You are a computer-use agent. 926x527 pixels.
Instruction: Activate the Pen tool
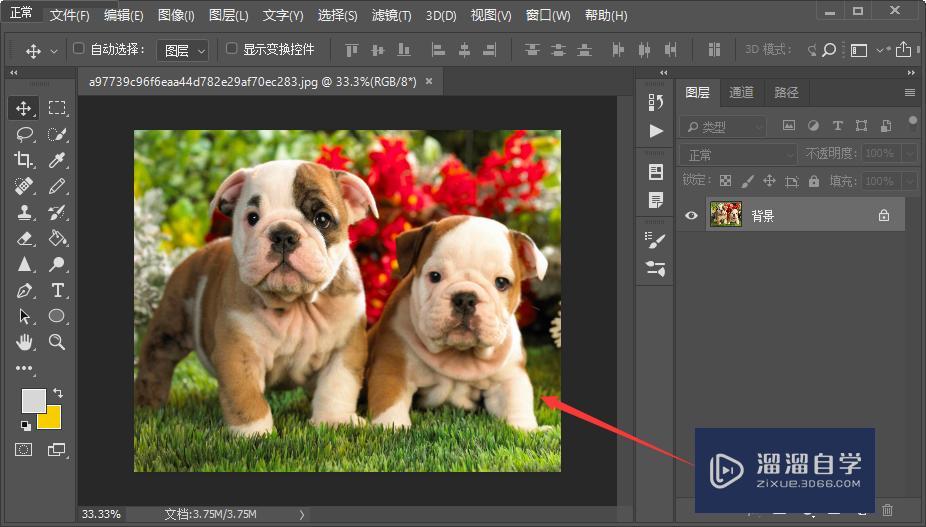pyautogui.click(x=24, y=290)
